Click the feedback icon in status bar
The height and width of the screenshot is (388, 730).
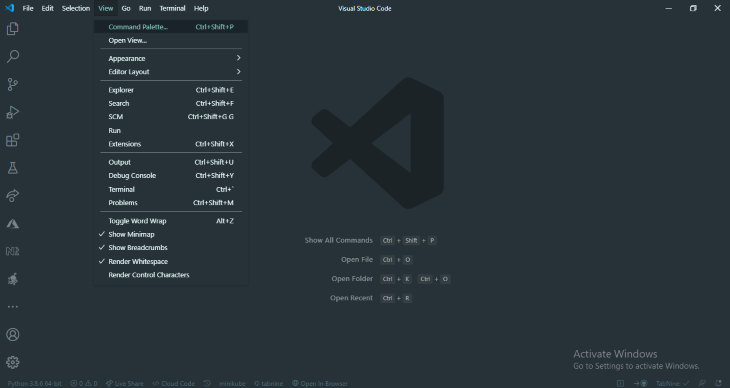pyautogui.click(x=703, y=383)
